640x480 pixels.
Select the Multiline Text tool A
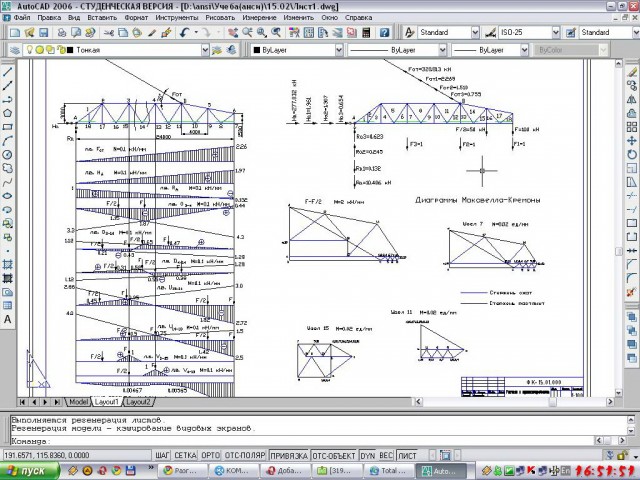pyautogui.click(x=7, y=319)
